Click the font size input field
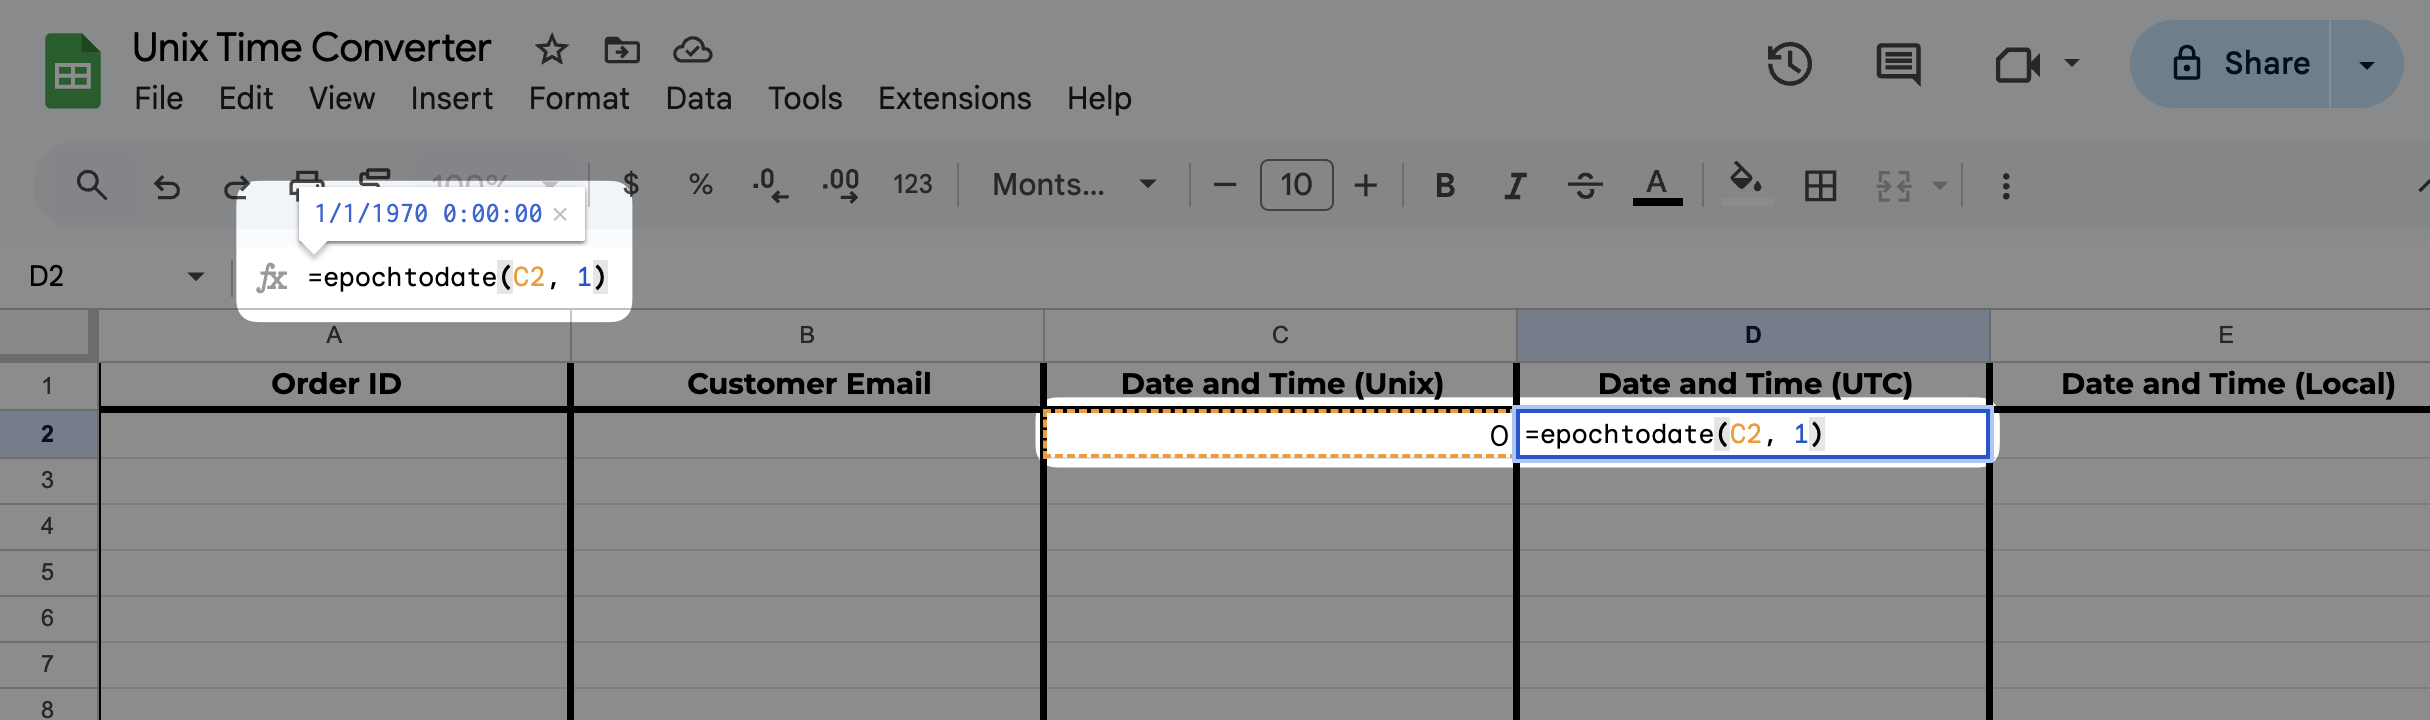This screenshot has width=2430, height=720. (x=1296, y=185)
